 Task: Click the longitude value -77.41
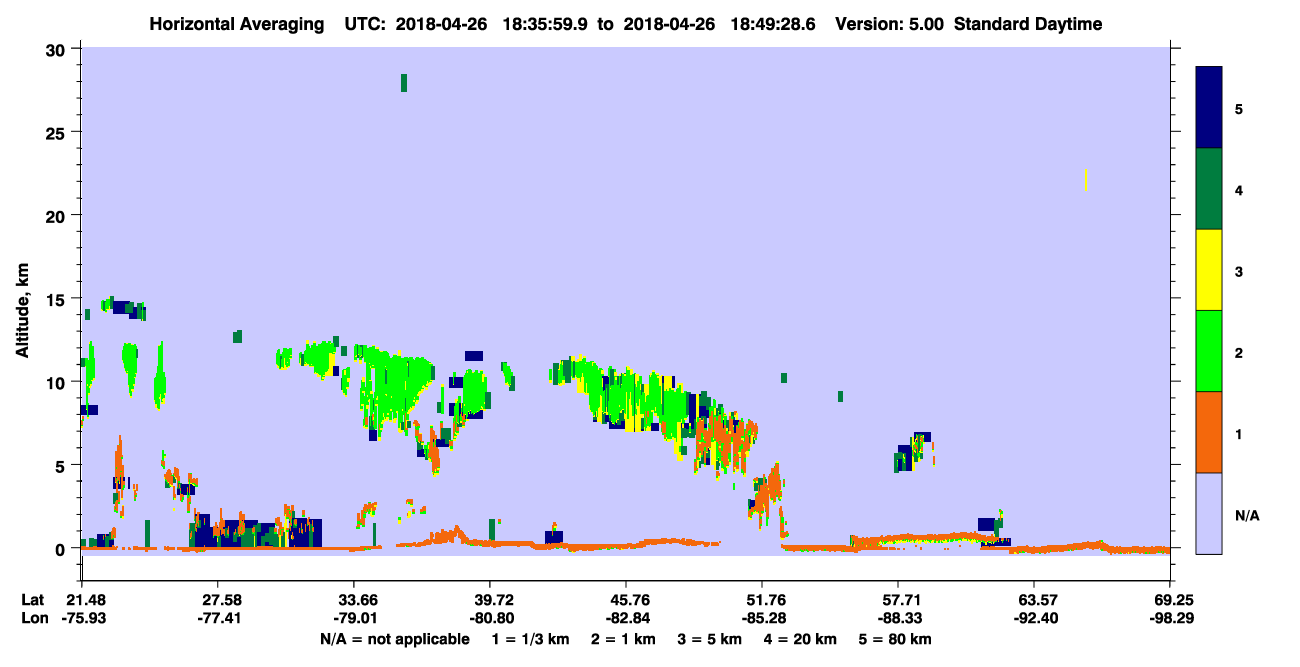click(217, 619)
